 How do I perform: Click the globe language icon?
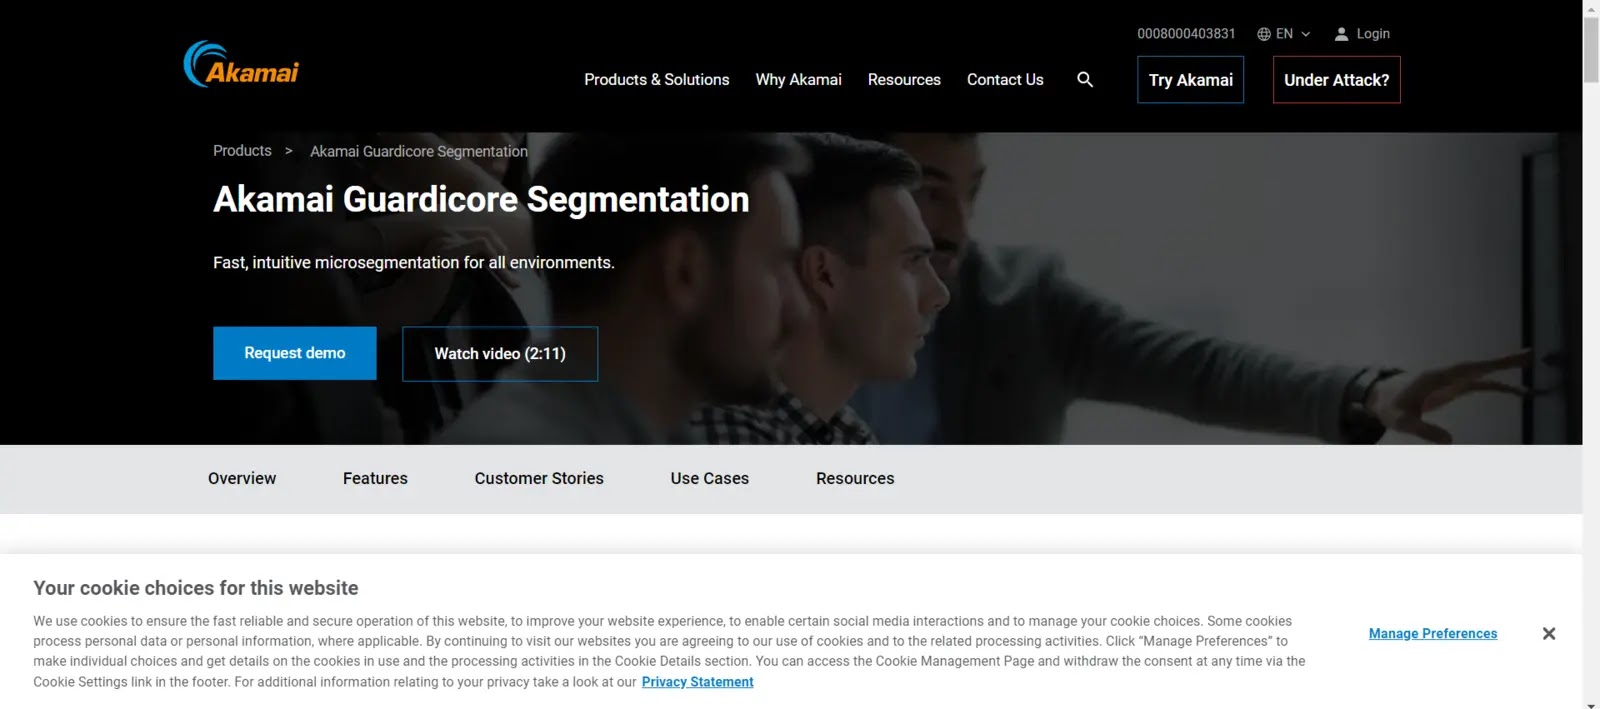coord(1264,34)
